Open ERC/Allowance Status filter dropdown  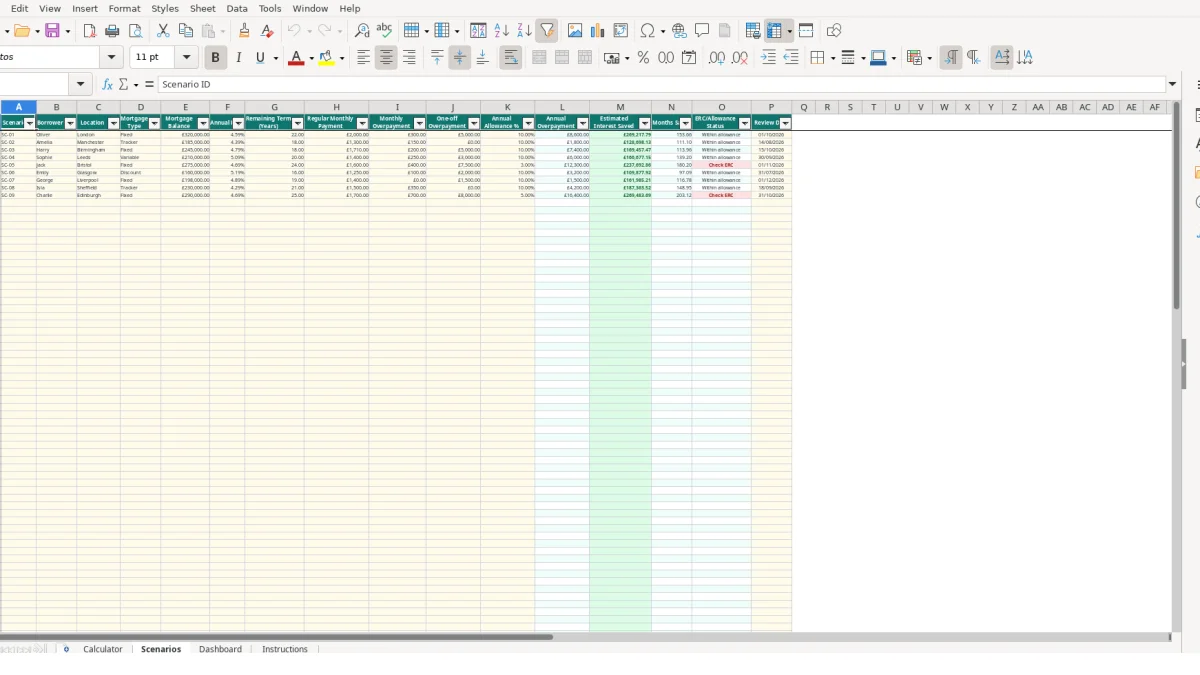click(x=744, y=123)
